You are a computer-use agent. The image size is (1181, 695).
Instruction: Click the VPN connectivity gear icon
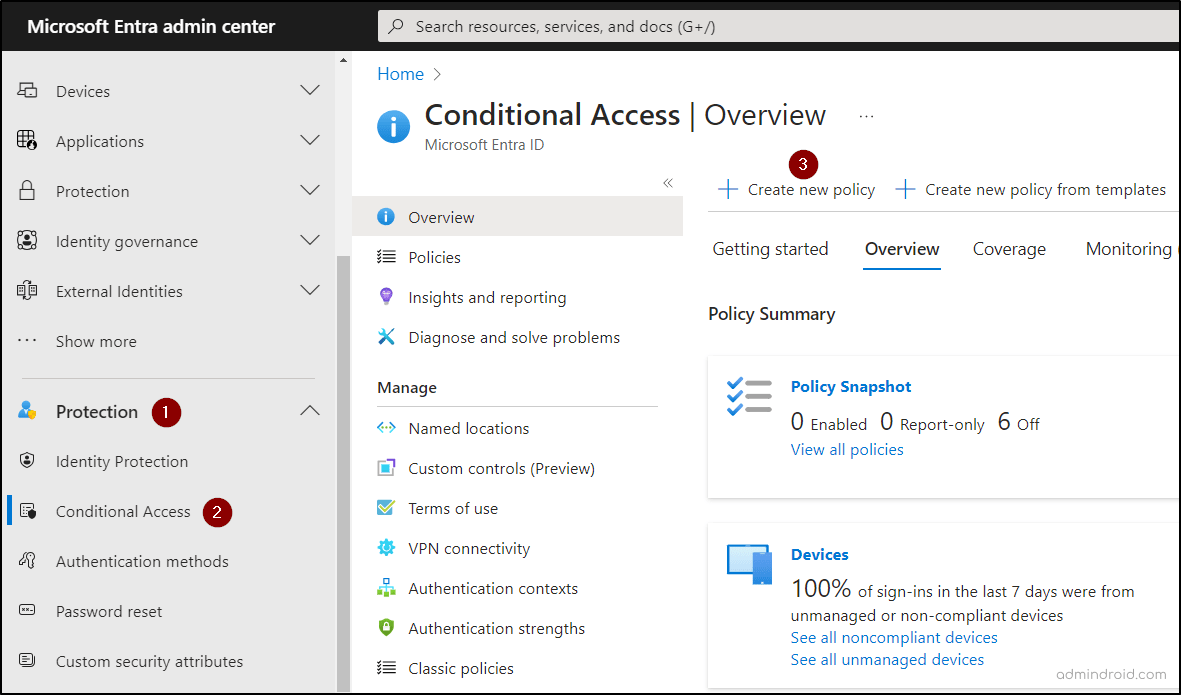[386, 548]
